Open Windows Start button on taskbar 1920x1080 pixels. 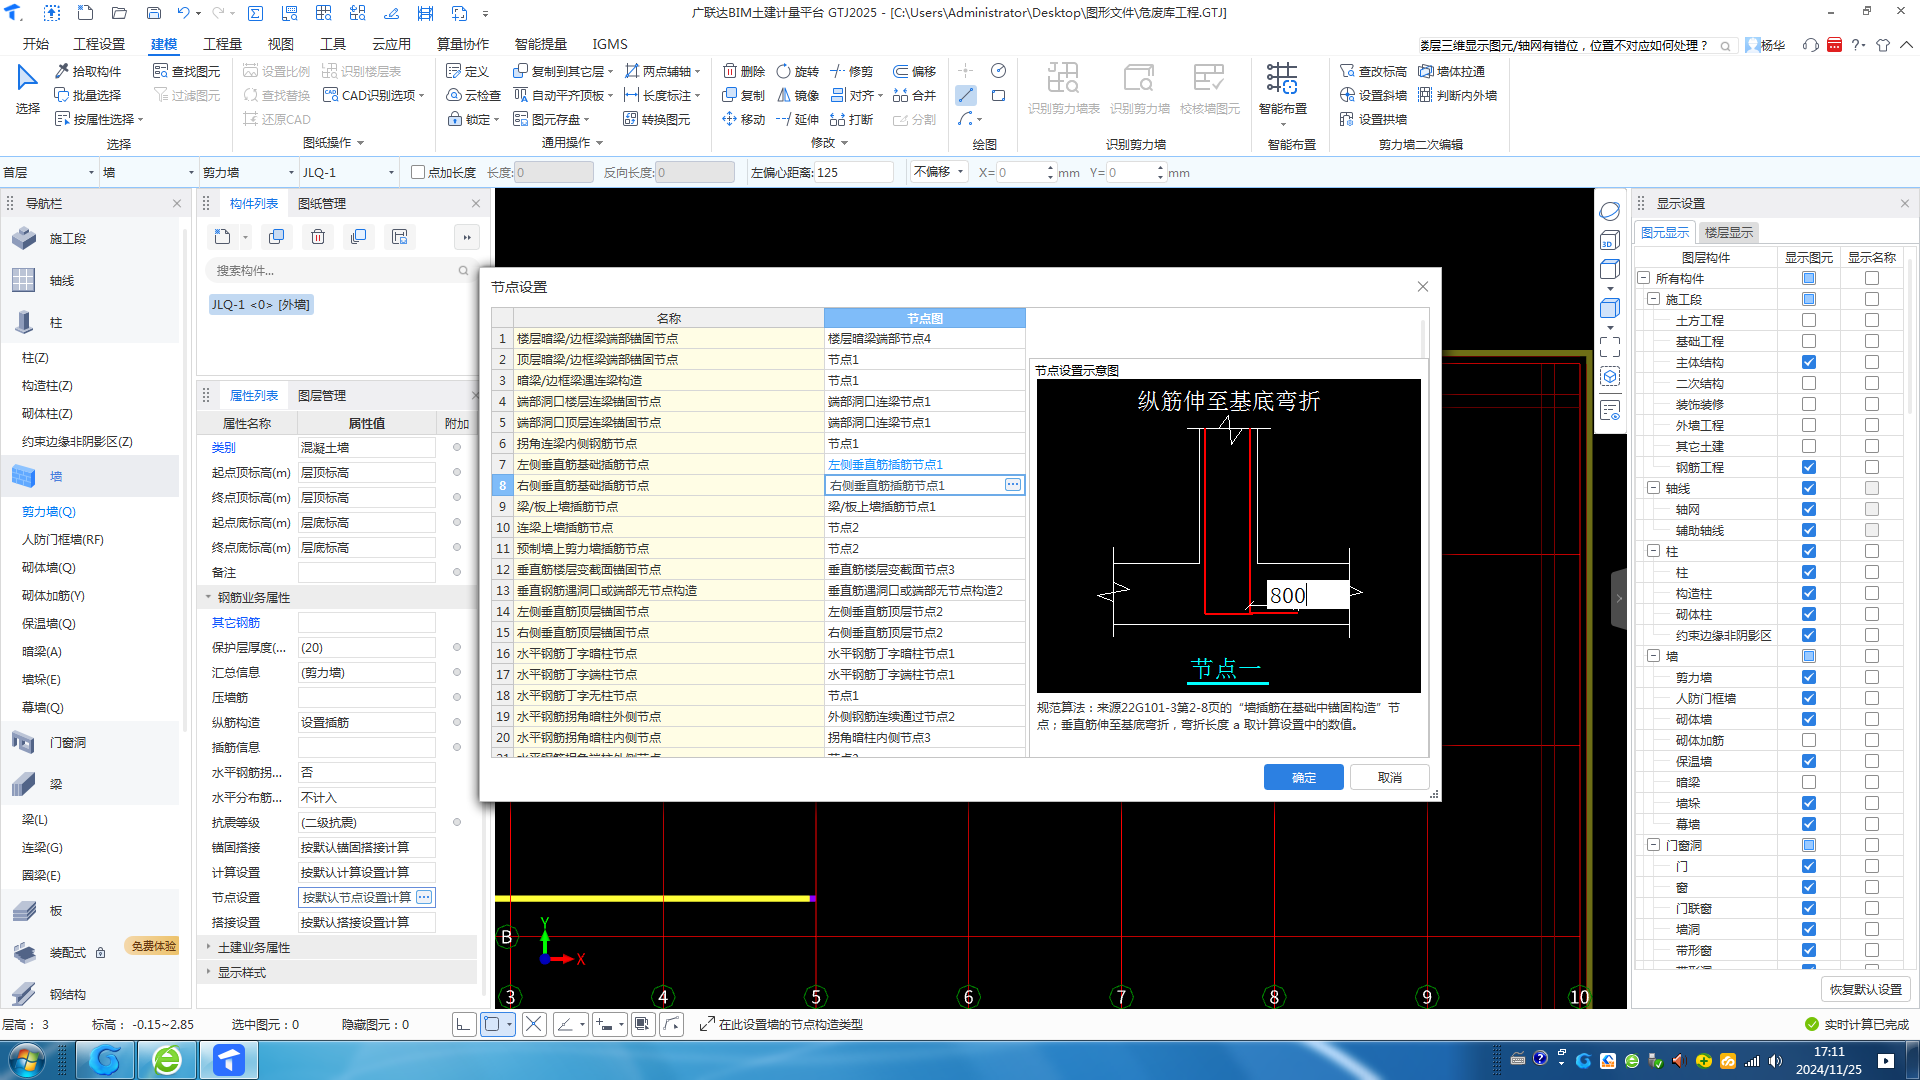(x=27, y=1060)
